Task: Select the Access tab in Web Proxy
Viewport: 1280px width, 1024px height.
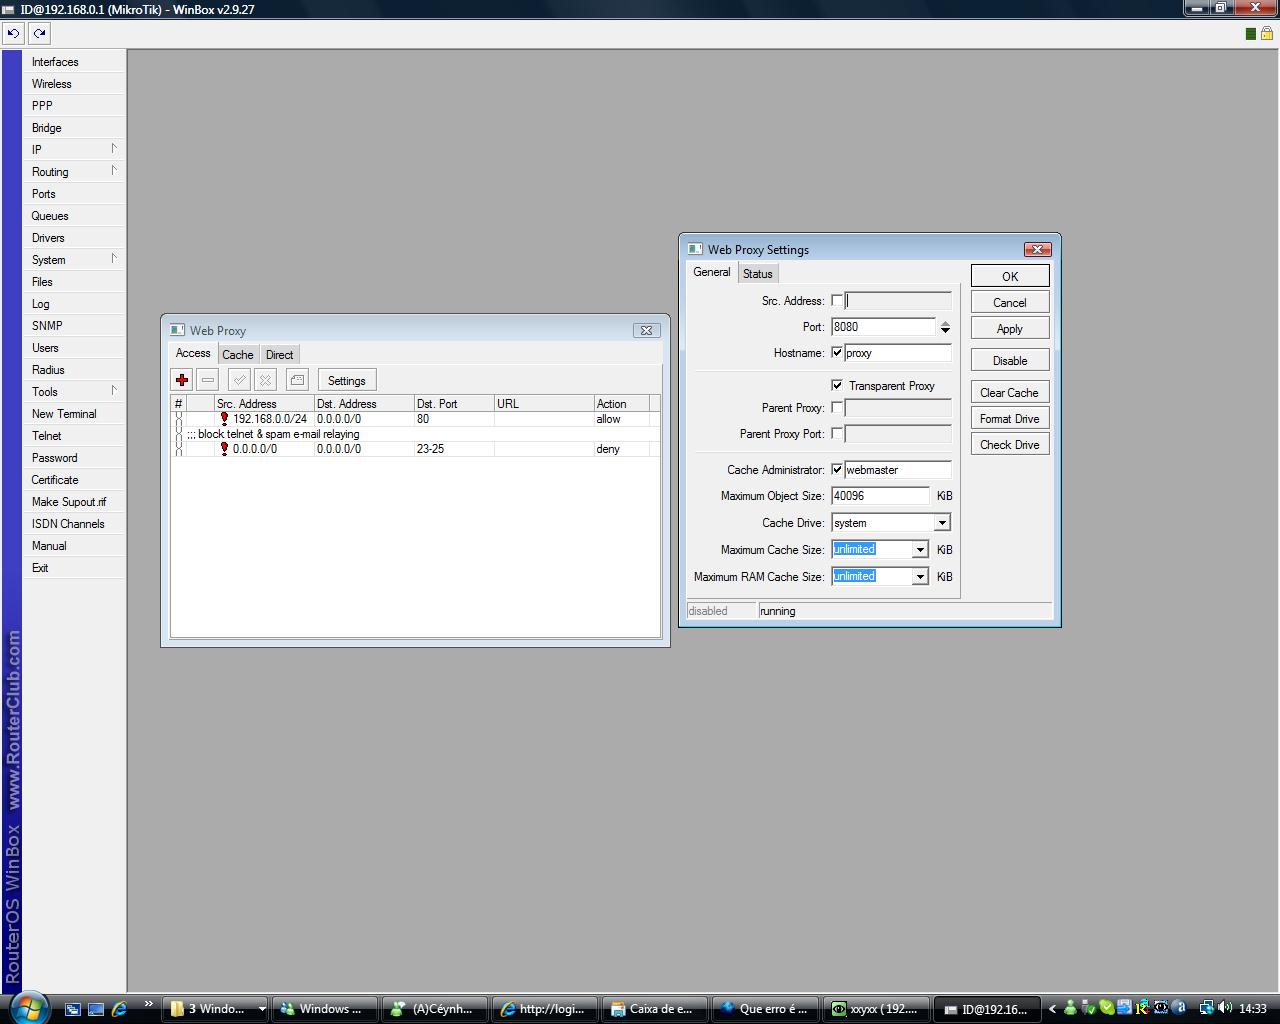Action: coord(193,353)
